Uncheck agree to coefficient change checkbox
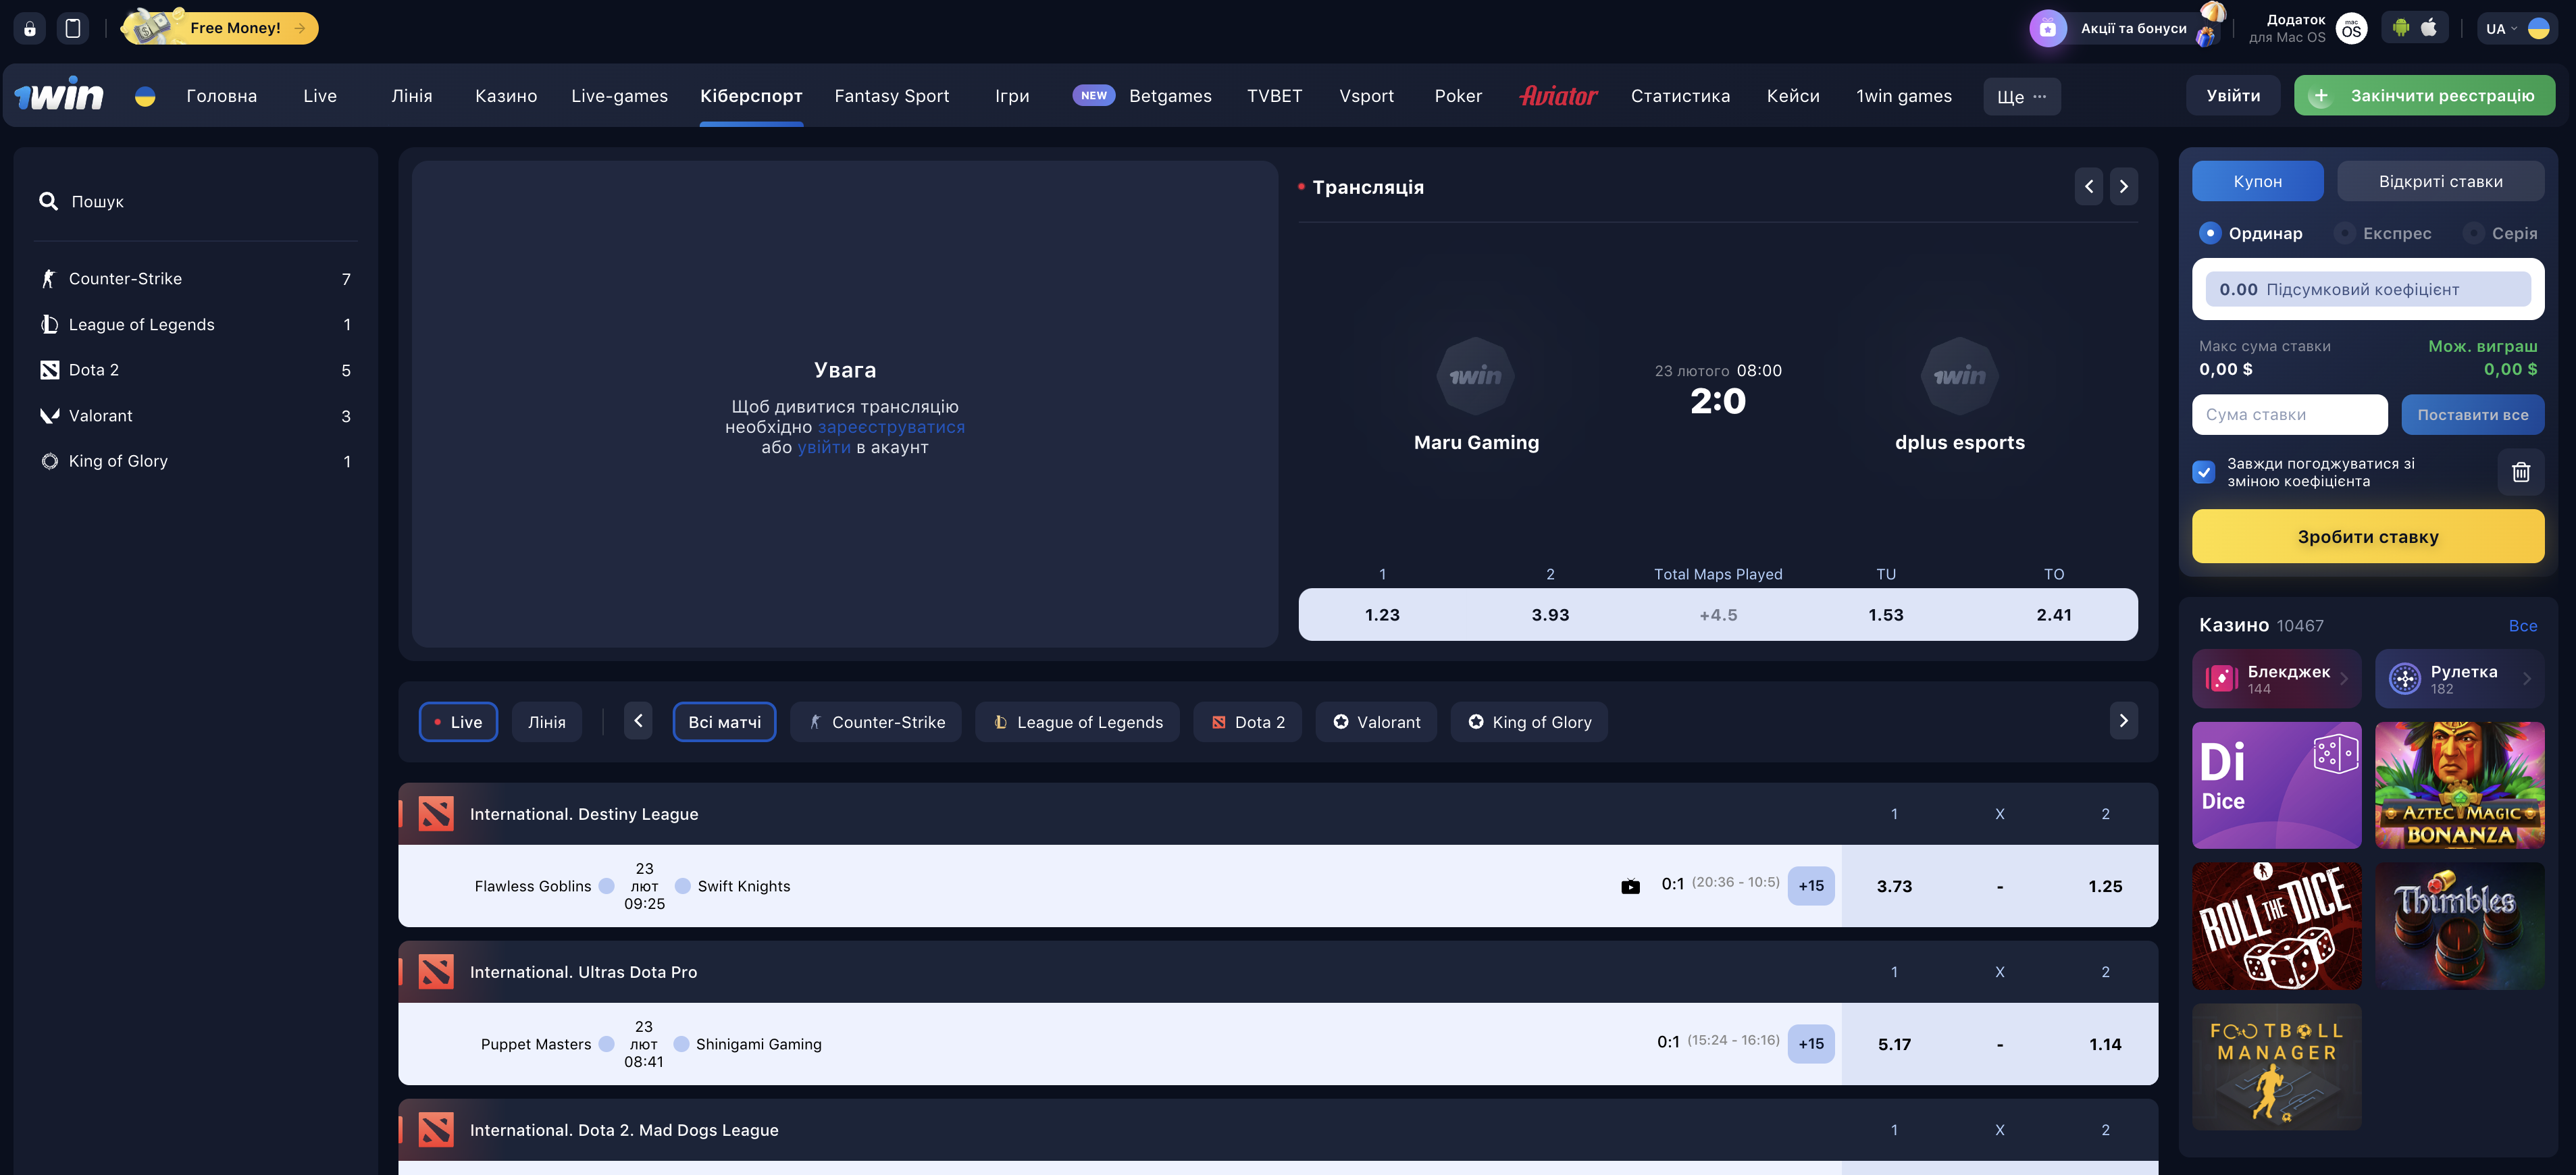Screen dimensions: 2576x1175 (x=2204, y=472)
